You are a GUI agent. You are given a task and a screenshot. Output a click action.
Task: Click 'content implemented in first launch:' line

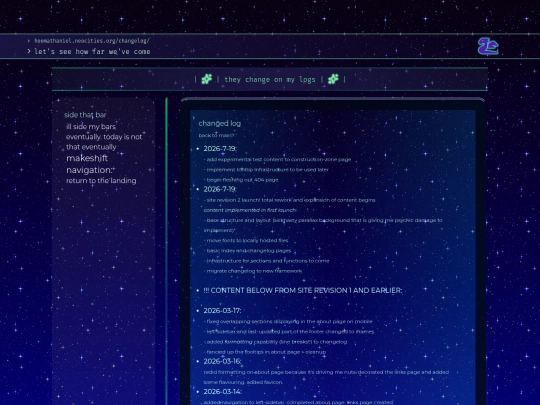[250, 210]
